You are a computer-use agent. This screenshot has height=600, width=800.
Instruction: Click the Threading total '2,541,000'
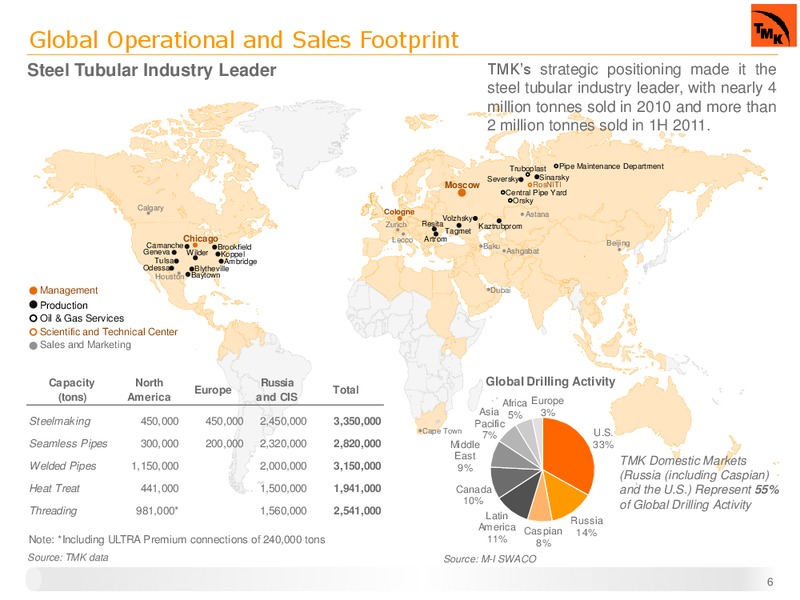(x=357, y=511)
